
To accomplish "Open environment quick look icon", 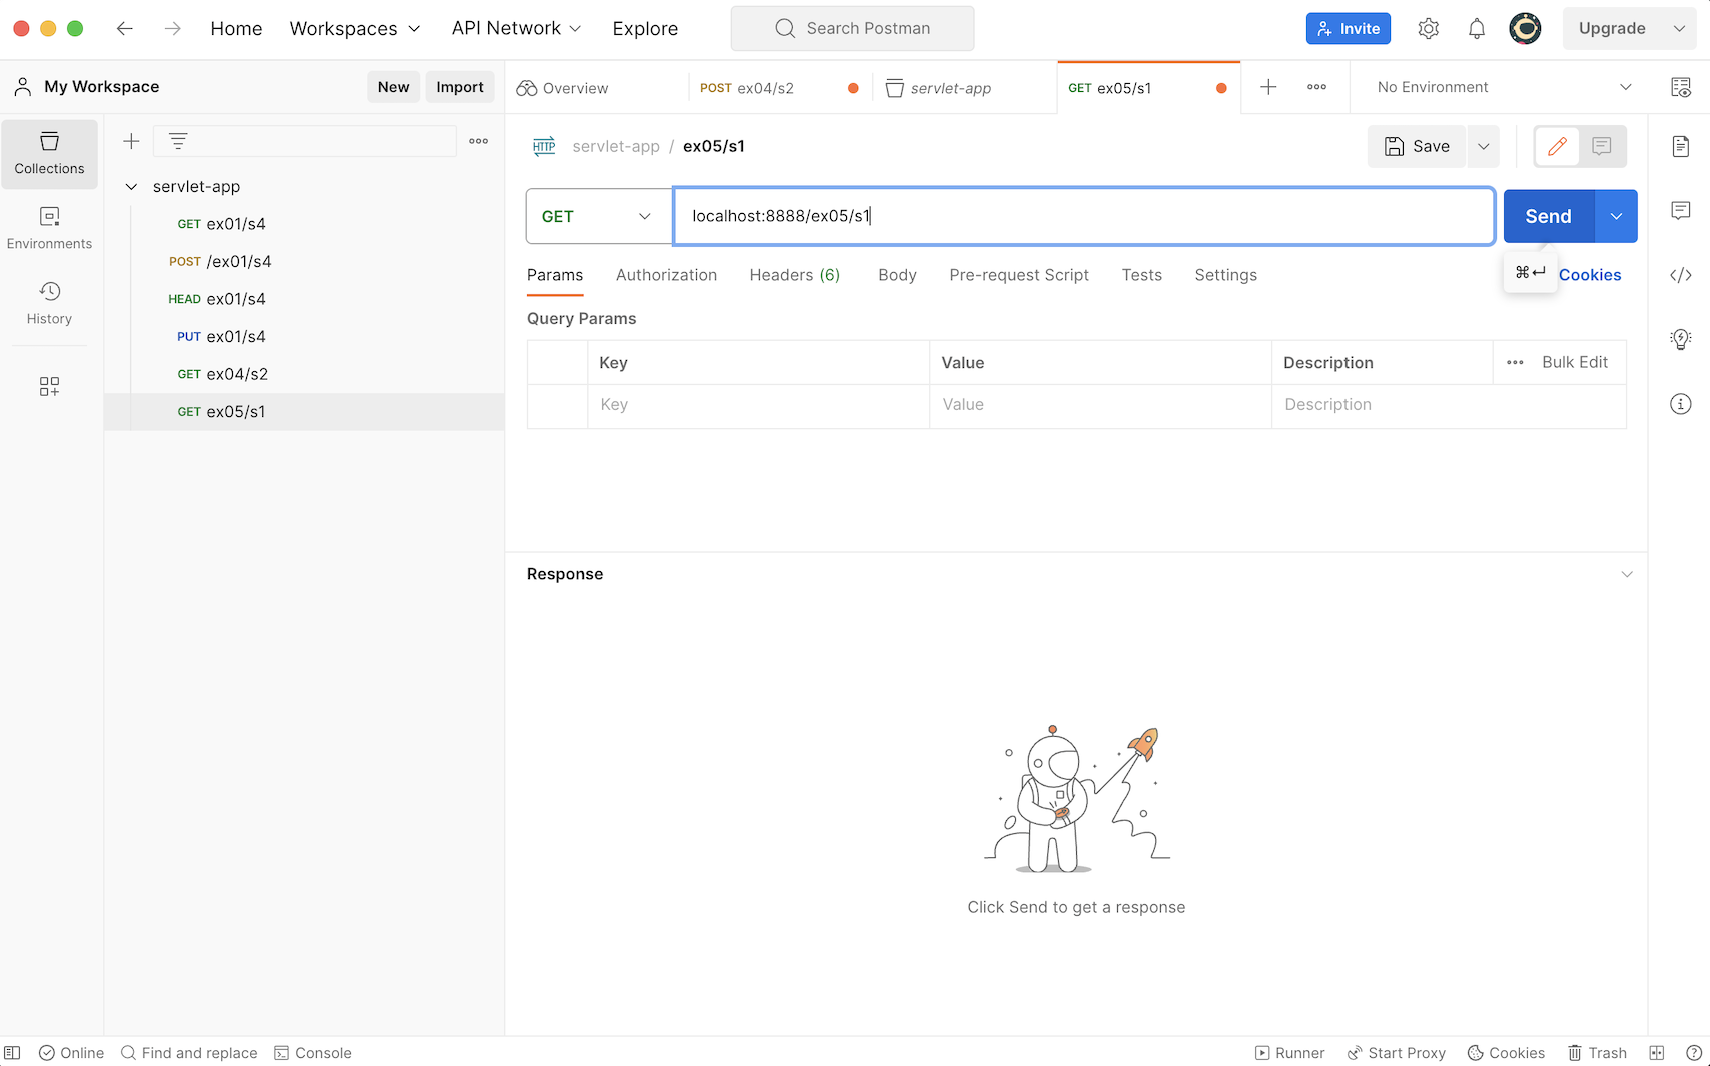I will click(x=1681, y=87).
